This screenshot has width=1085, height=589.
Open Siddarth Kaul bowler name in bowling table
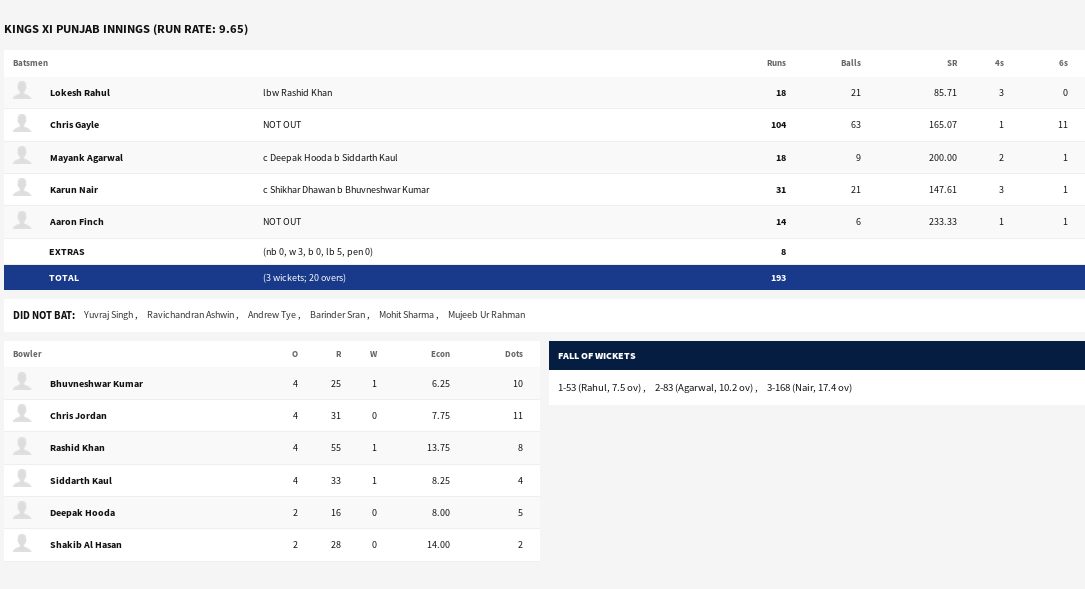point(80,481)
